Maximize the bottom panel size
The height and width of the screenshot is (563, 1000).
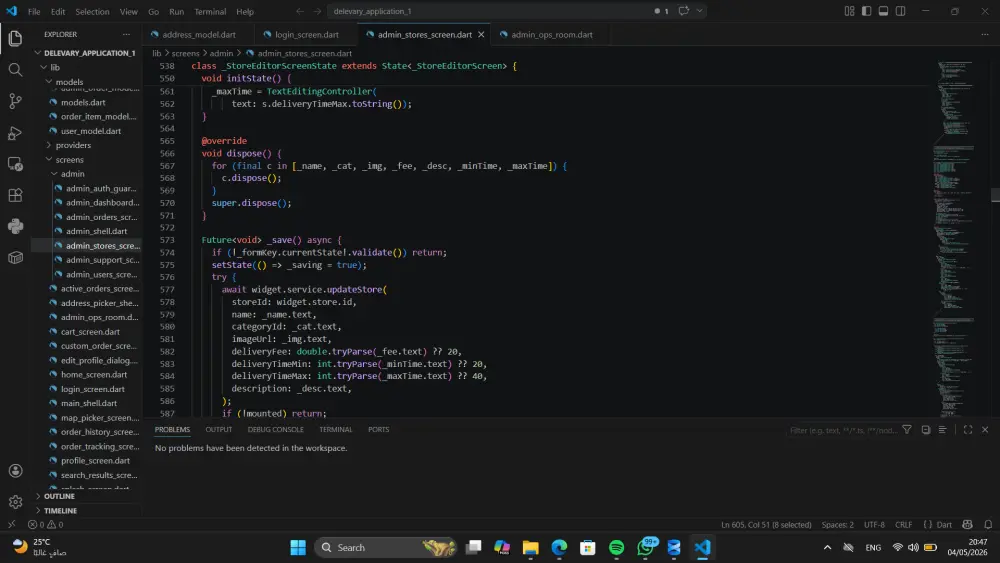(968, 430)
